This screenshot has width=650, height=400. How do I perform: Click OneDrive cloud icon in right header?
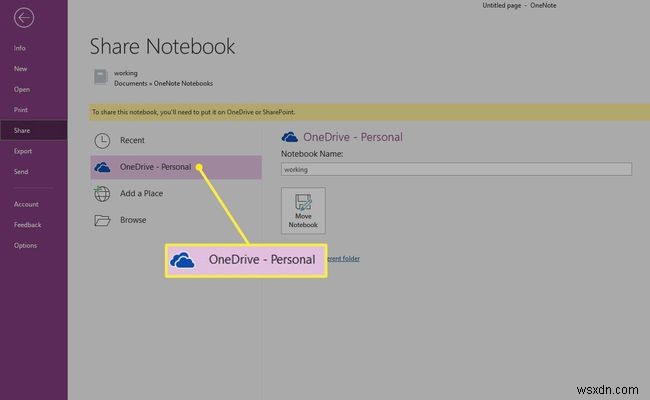pyautogui.click(x=289, y=137)
